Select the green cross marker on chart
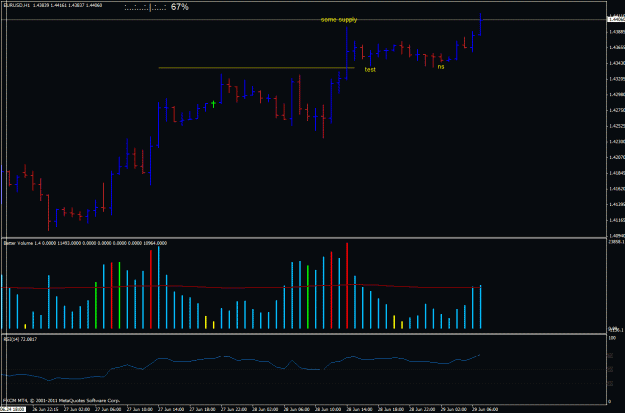This screenshot has height=413, width=625. click(x=214, y=104)
